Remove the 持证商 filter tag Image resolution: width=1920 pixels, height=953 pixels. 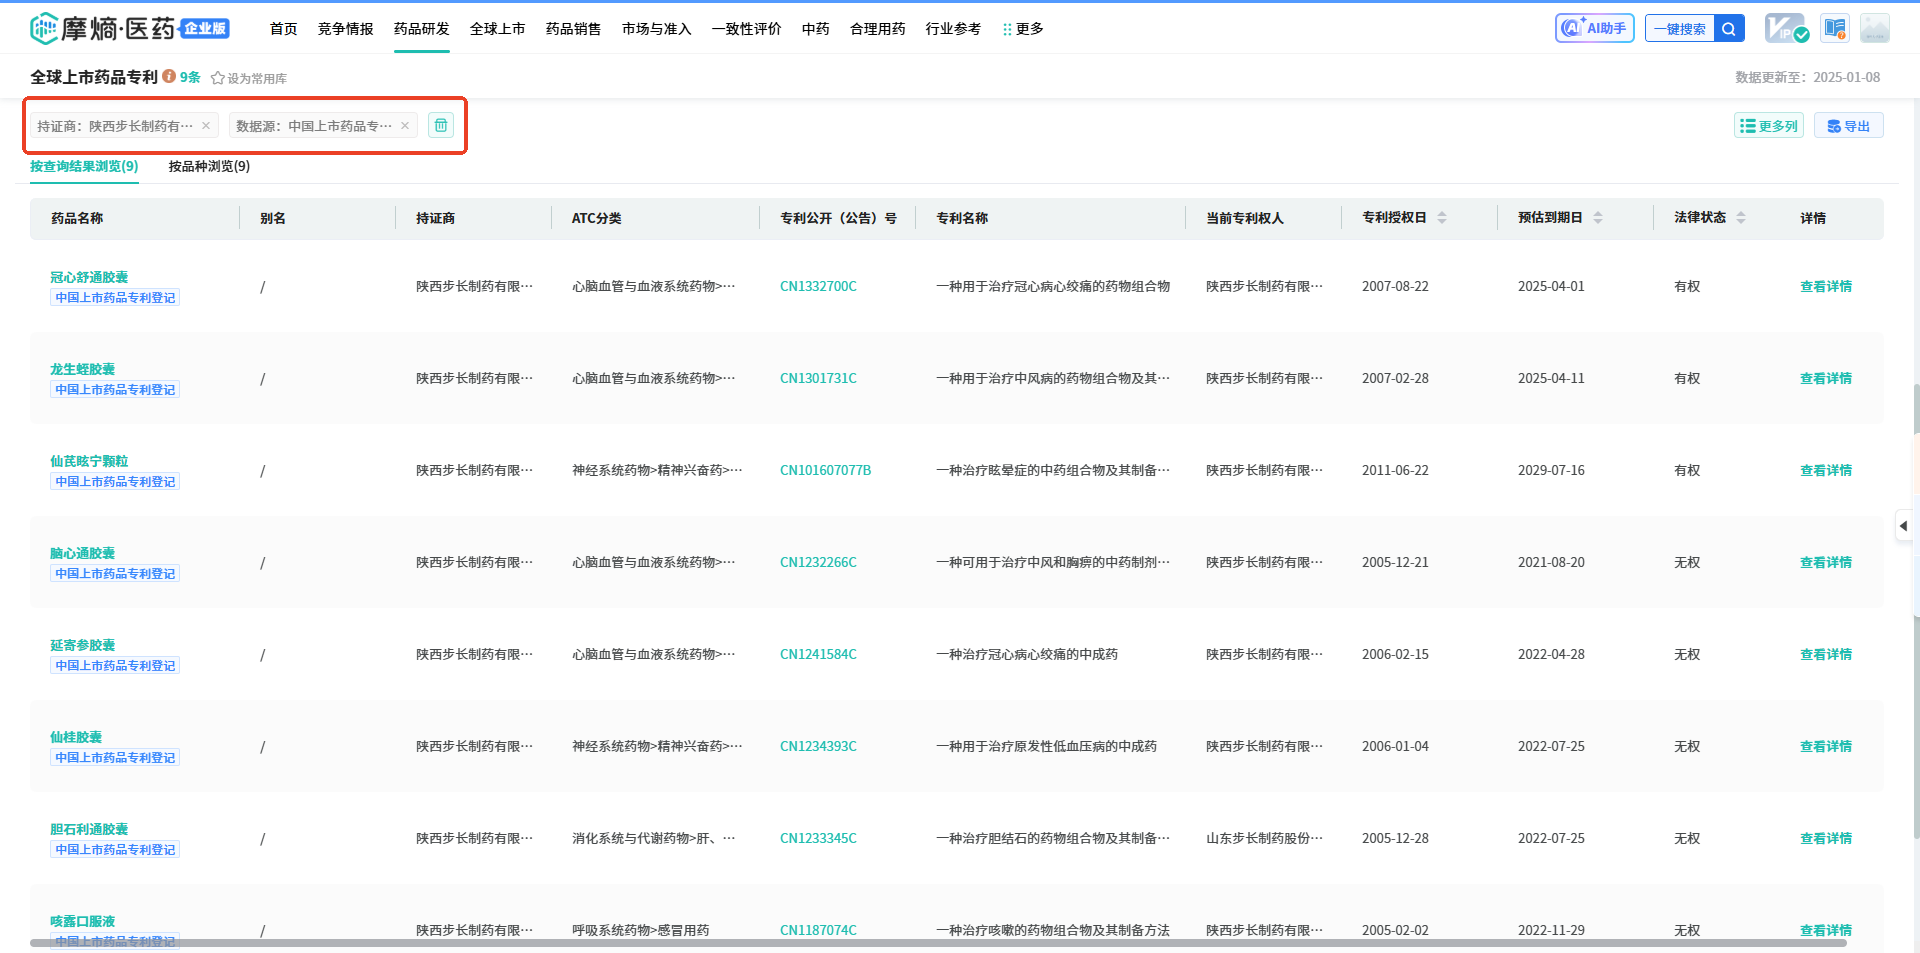(206, 126)
